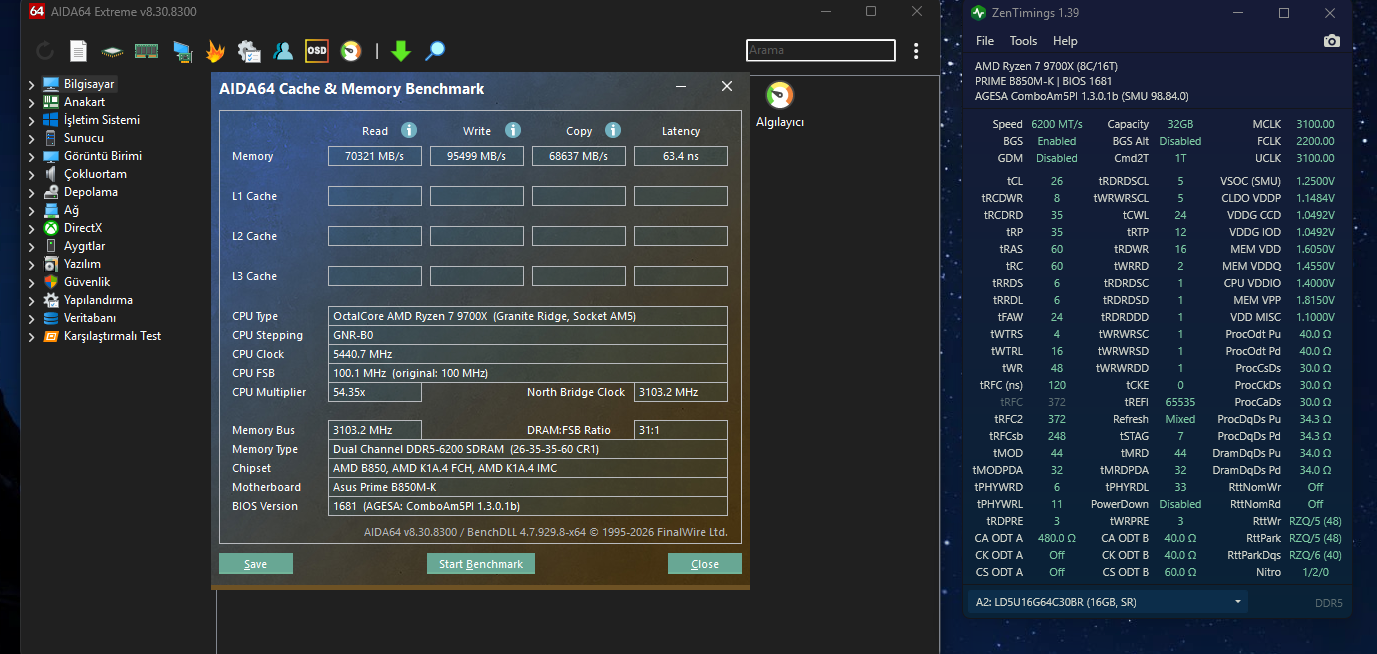This screenshot has width=1377, height=654.
Task: Select the İşletim Sistemi Windows icon
Action: point(51,120)
